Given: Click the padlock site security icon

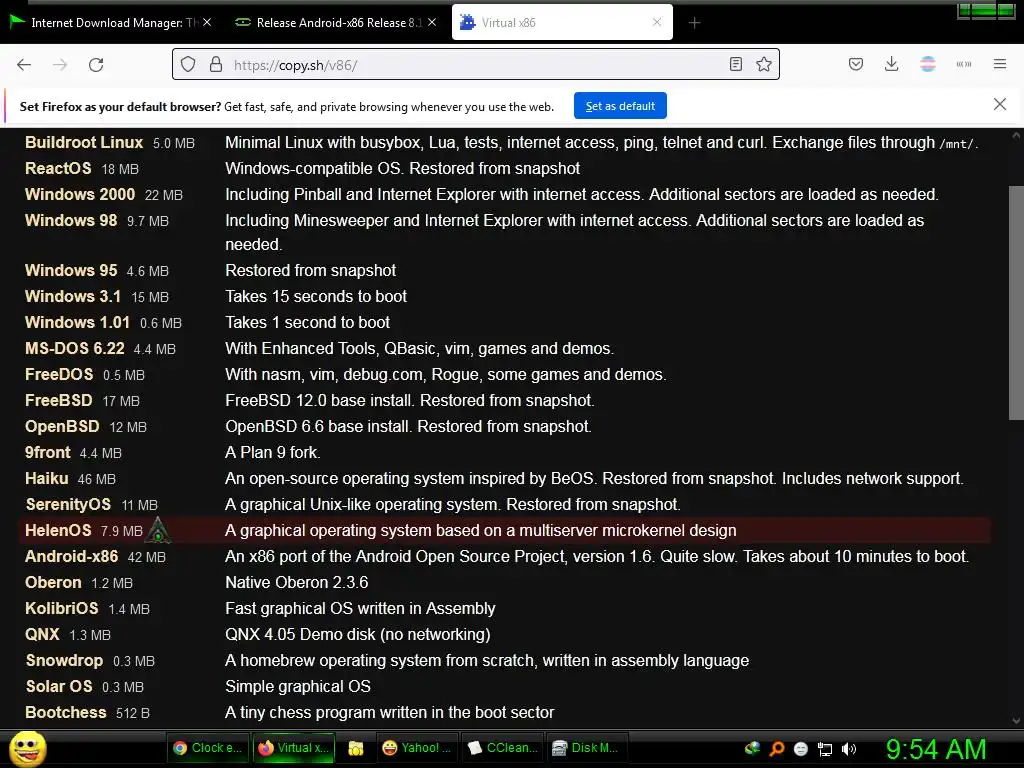Looking at the screenshot, I should [216, 64].
